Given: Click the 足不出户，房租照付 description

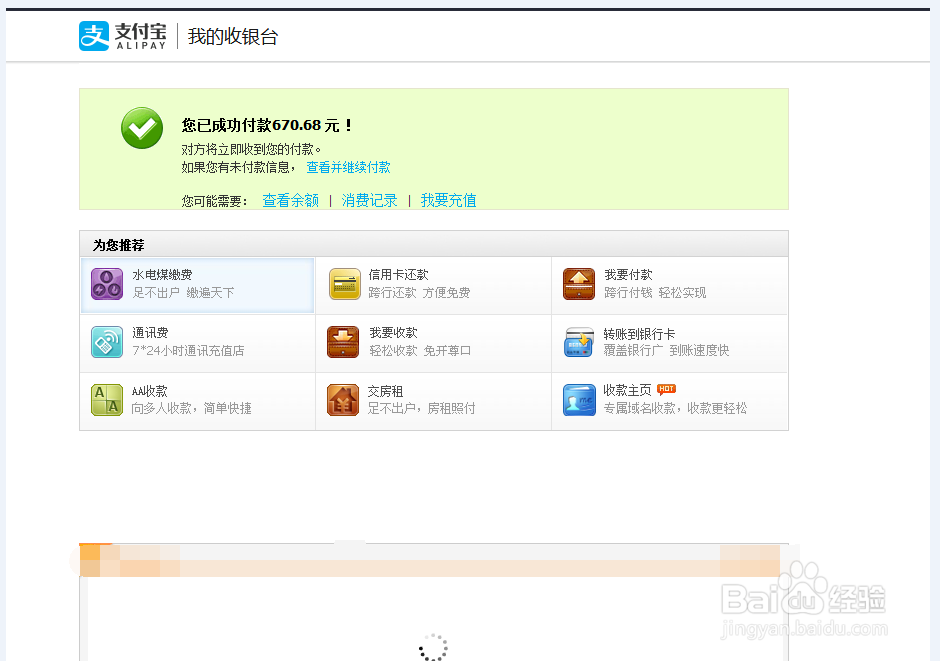Looking at the screenshot, I should coord(421,408).
